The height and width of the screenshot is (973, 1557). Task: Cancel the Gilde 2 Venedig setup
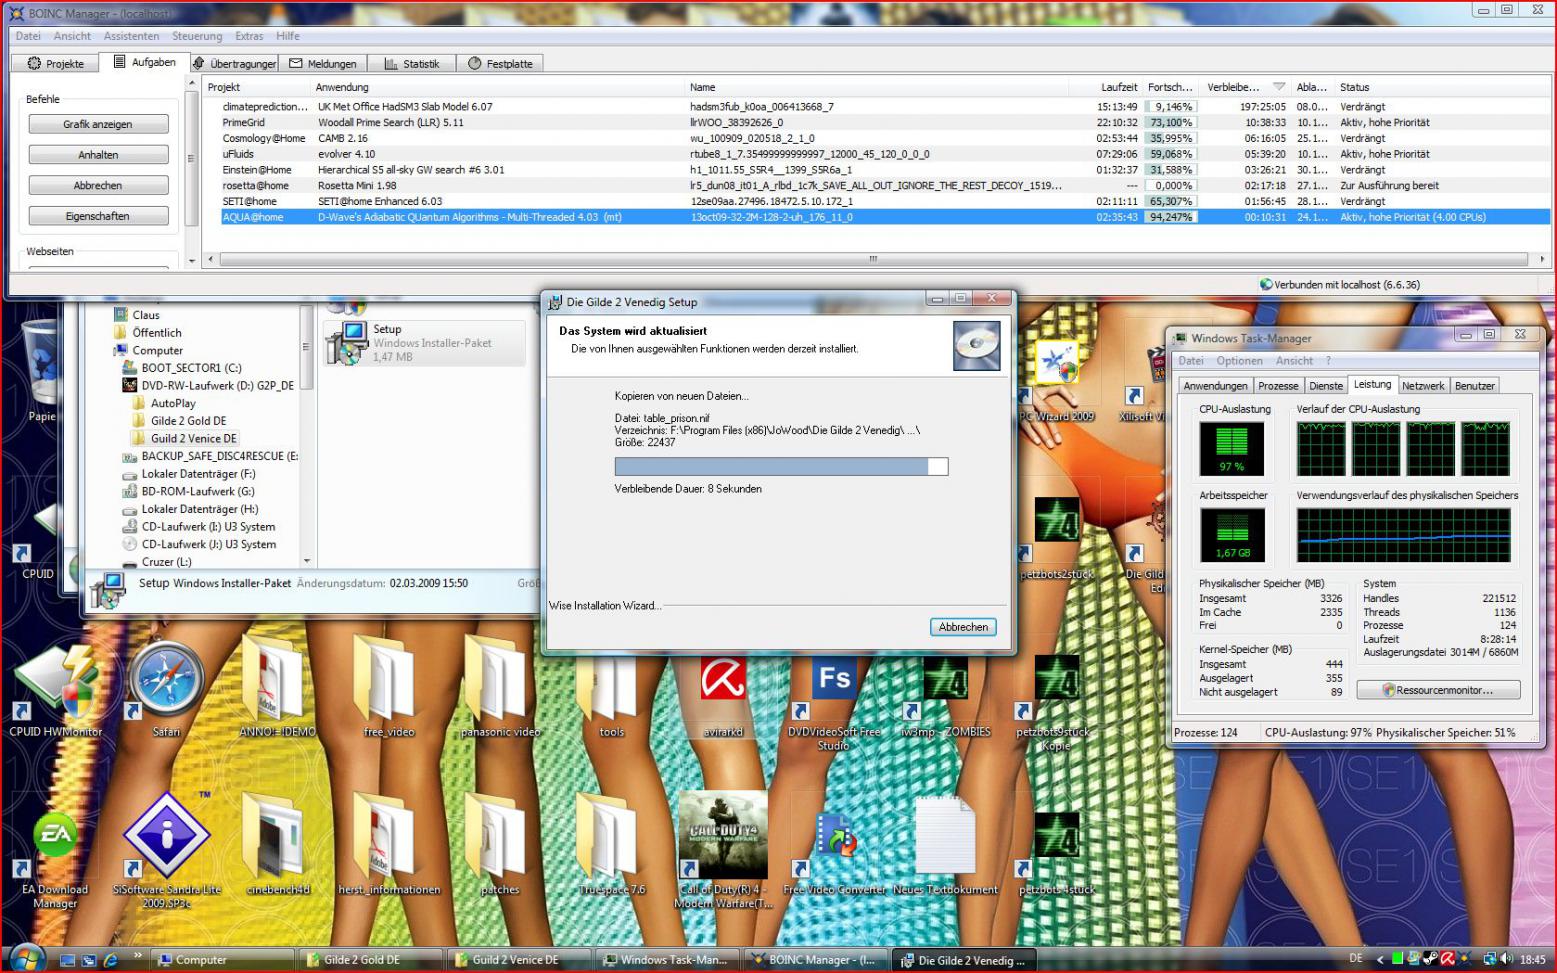(x=963, y=627)
